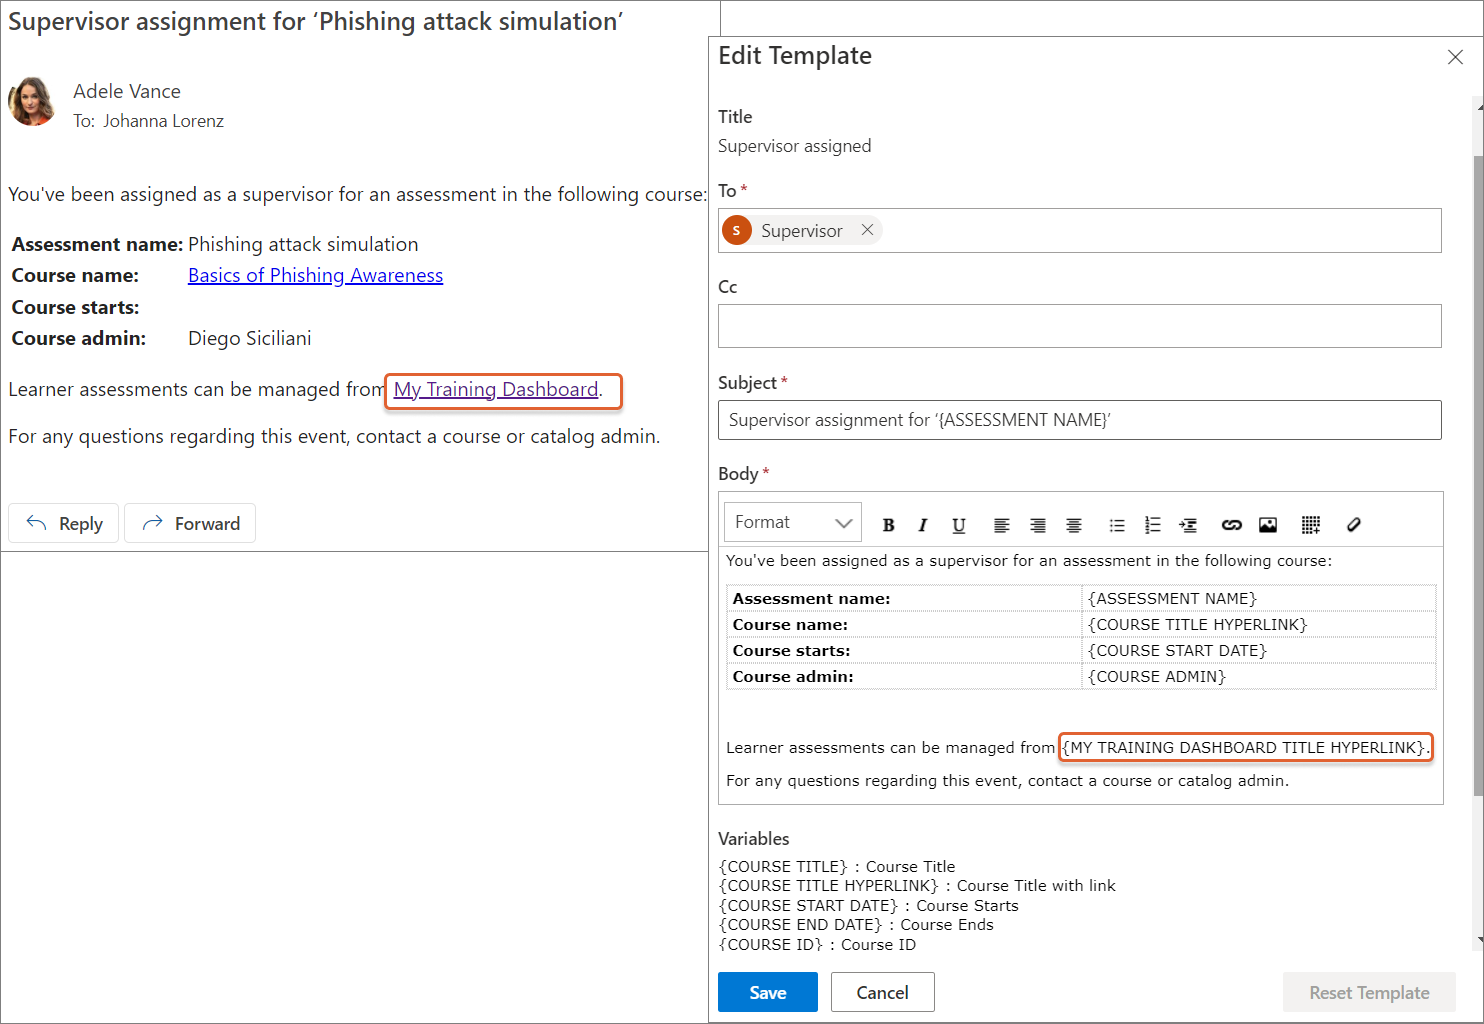
Task: Open Basics of Phishing Awareness link
Action: pyautogui.click(x=315, y=276)
